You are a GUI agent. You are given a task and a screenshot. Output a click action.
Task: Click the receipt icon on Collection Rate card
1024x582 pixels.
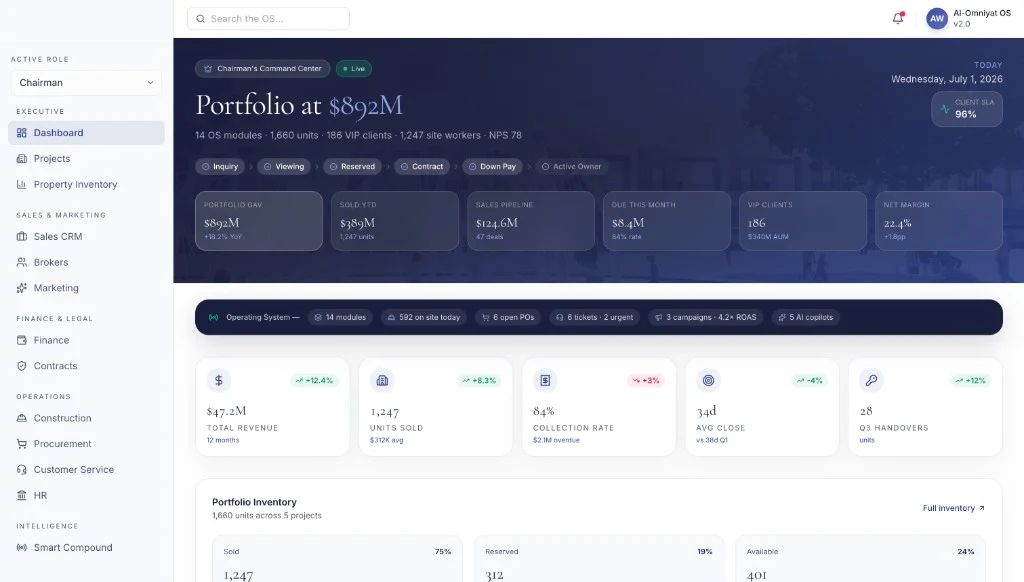pyautogui.click(x=545, y=380)
